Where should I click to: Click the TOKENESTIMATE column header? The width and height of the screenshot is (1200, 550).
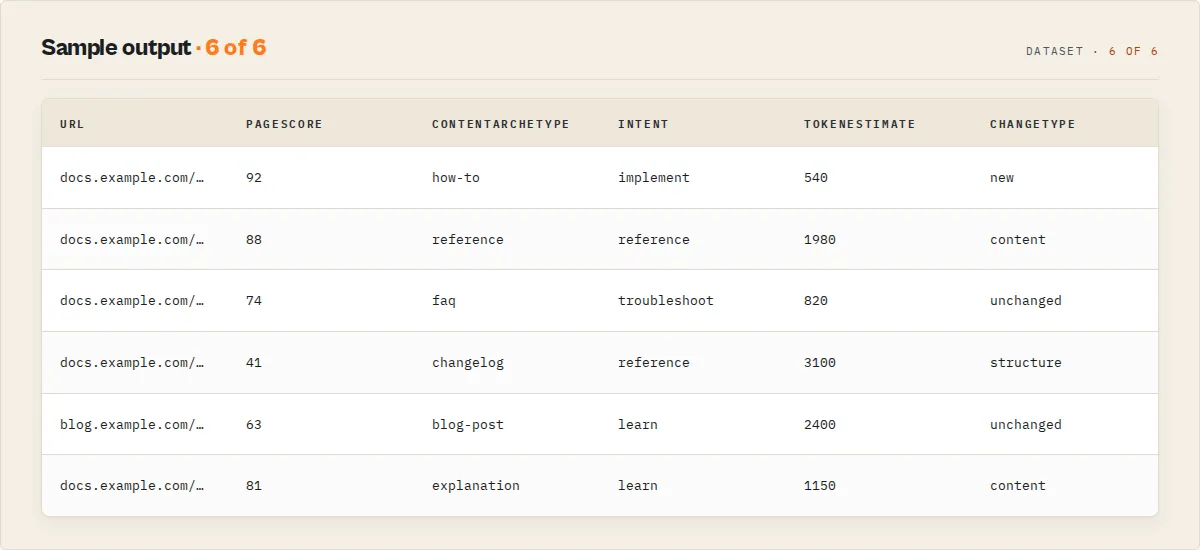click(860, 124)
